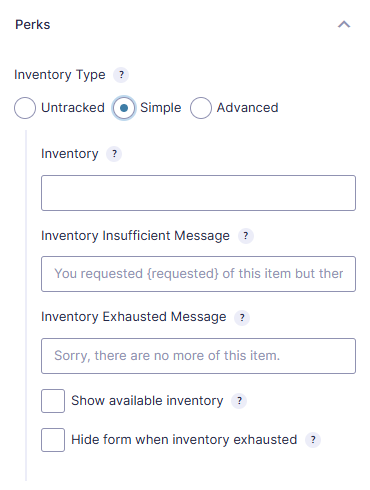Click into the Inventory Exhausted Message field
The height and width of the screenshot is (490, 370).
(198, 356)
